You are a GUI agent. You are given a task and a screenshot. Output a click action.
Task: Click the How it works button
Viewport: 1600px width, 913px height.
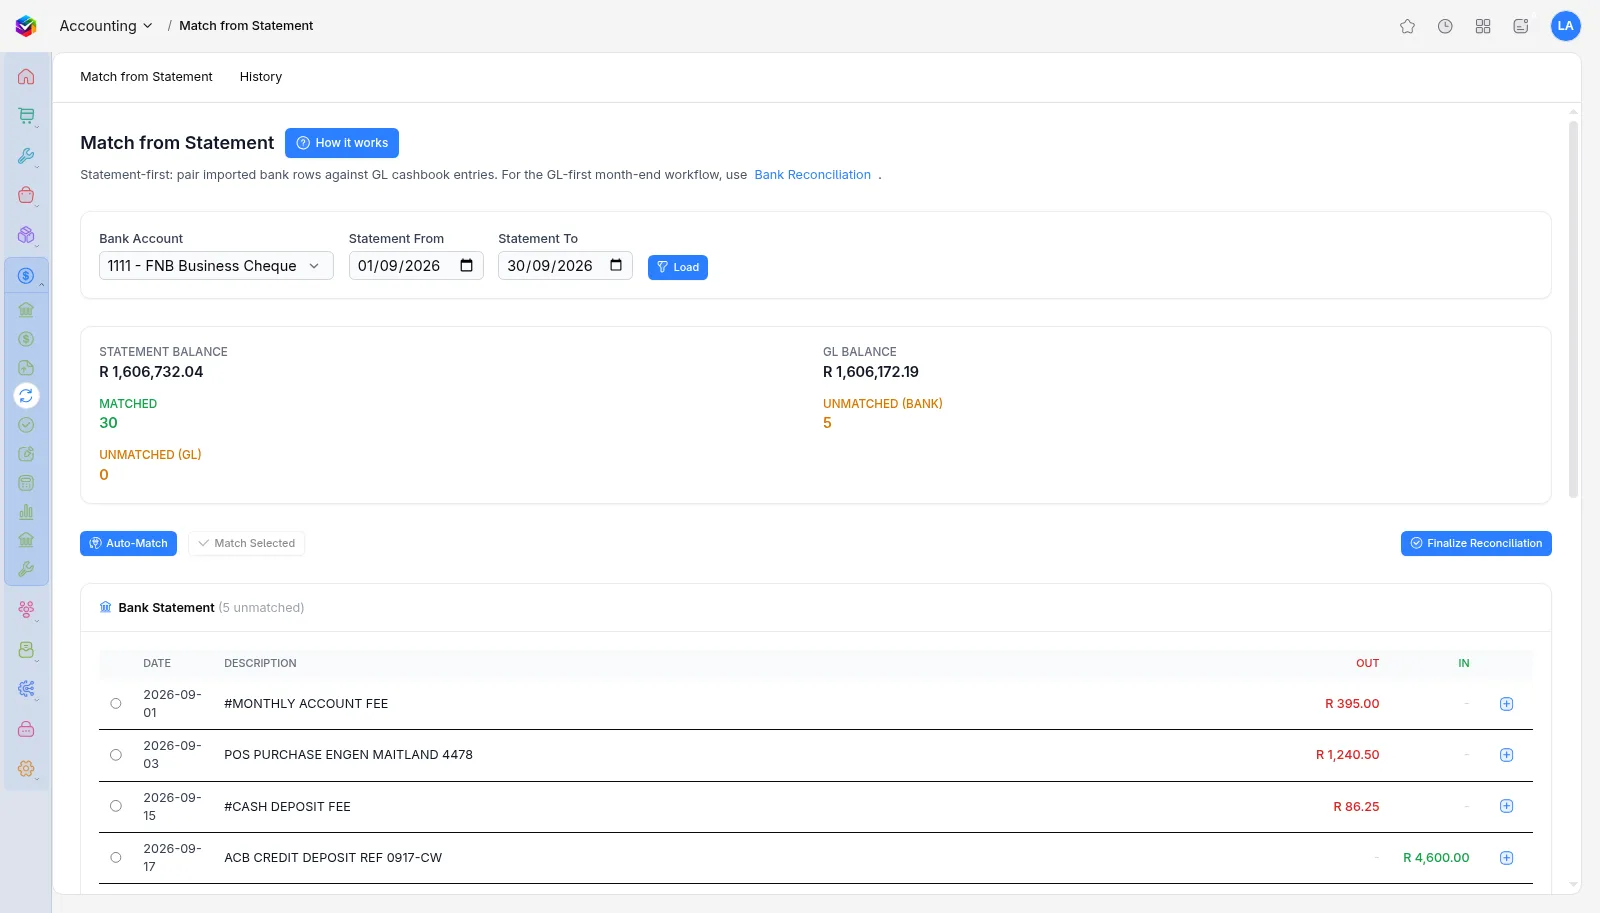(342, 143)
